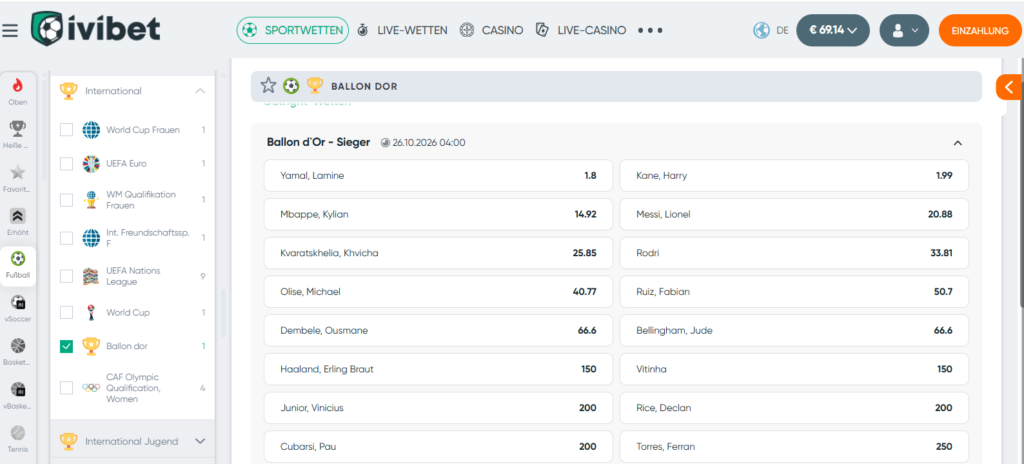
Task: Click the soccer ball icon in Ballon Dor header
Action: (291, 86)
